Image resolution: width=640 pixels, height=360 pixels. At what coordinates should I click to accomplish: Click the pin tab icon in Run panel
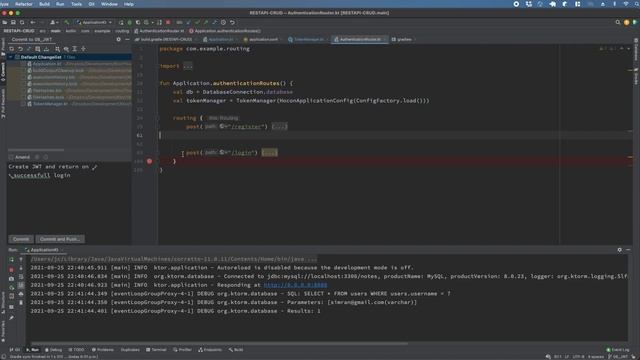tap(11, 318)
